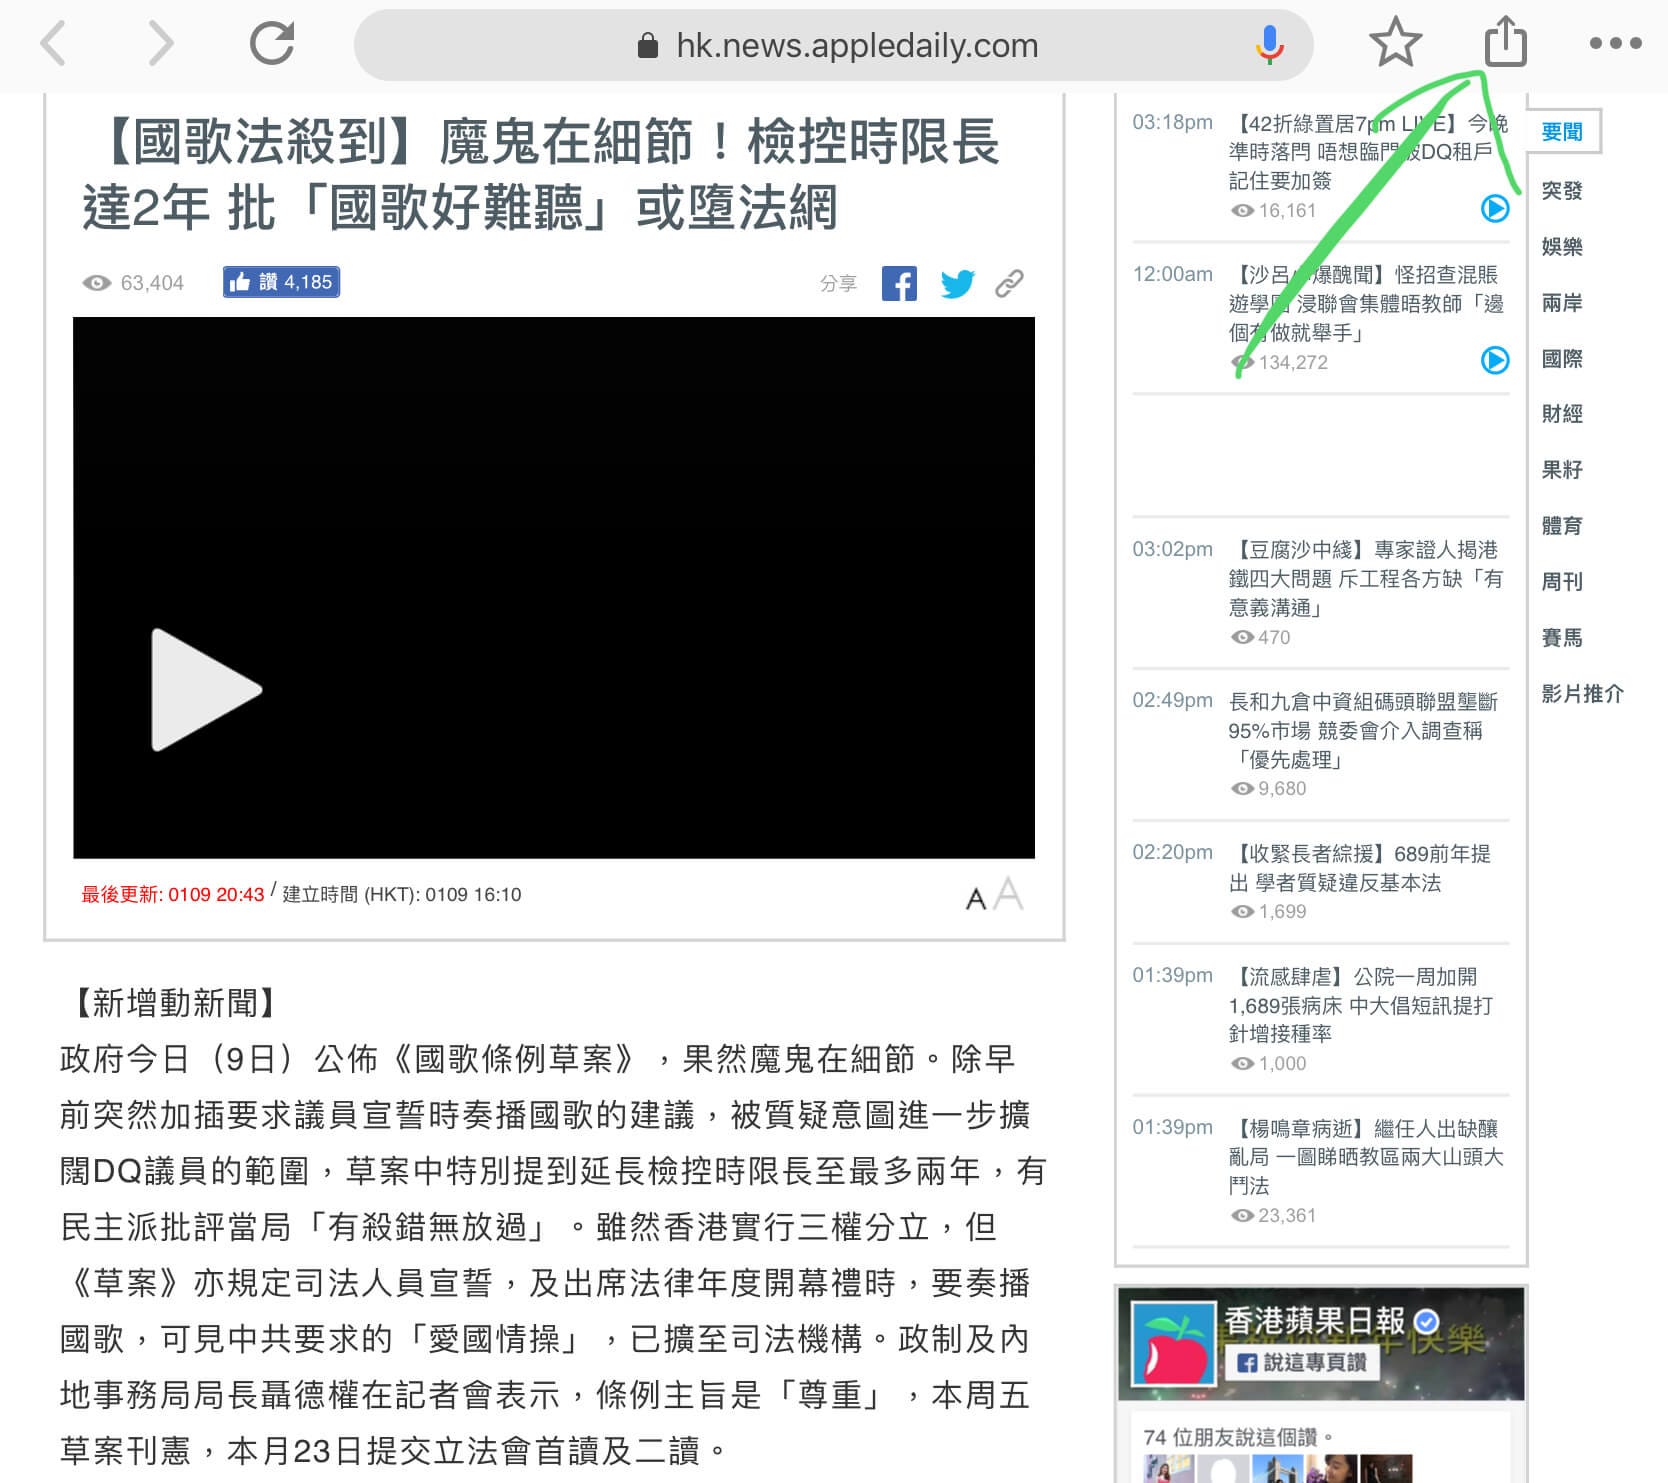Bookmark this page with the star
1668x1483 pixels.
pos(1395,43)
